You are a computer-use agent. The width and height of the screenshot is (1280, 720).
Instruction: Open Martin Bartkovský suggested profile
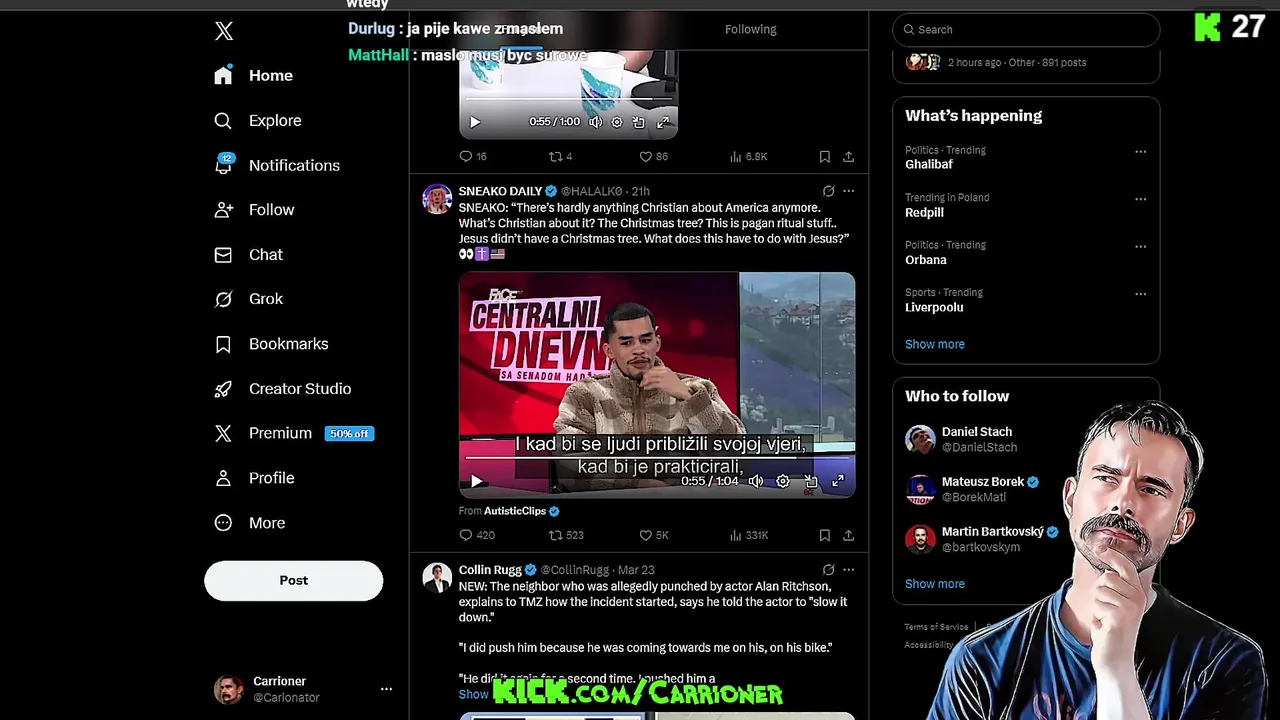coord(993,532)
